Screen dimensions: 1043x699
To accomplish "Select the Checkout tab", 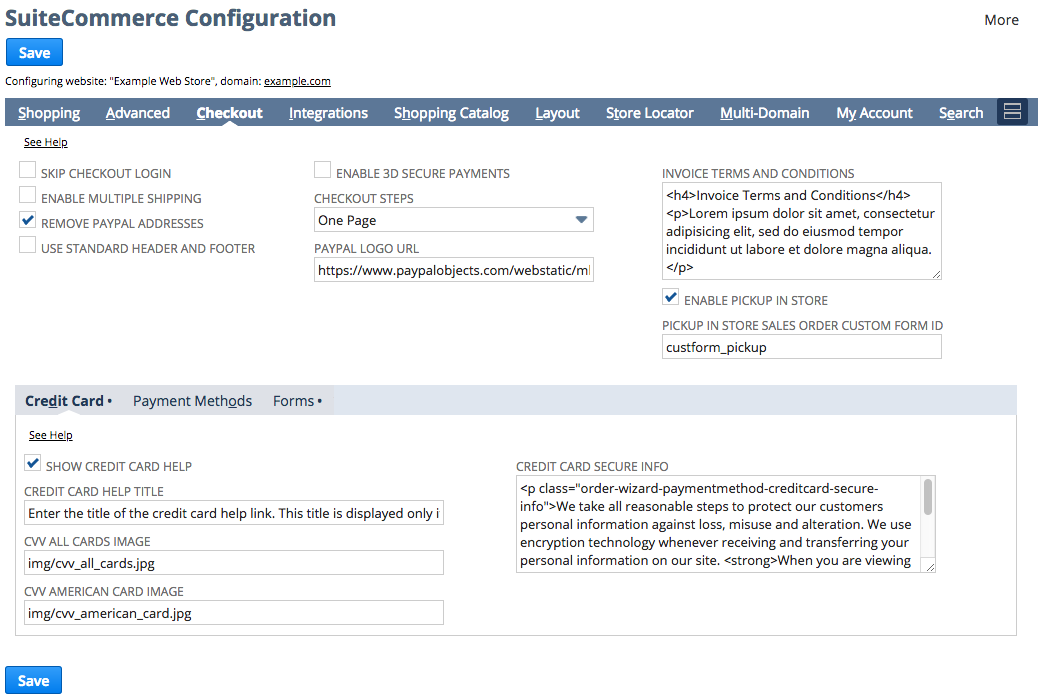I will (x=229, y=113).
